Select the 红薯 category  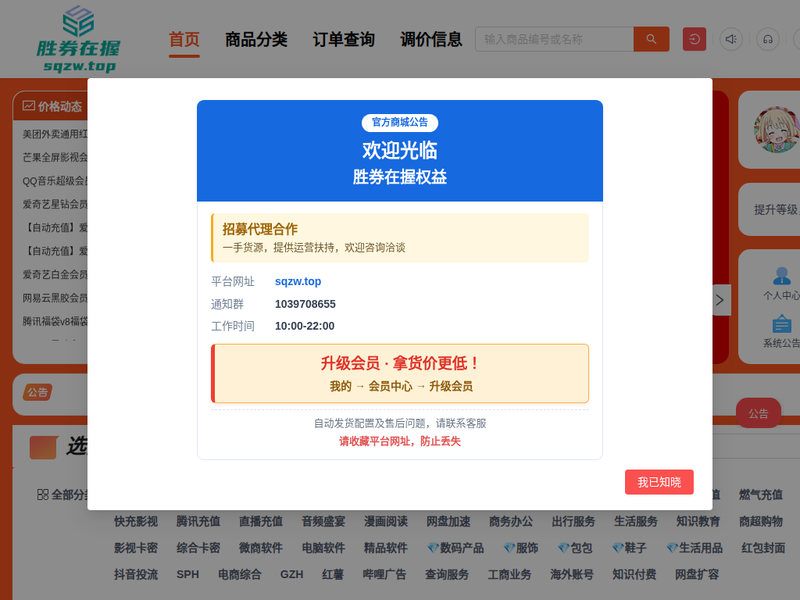point(333,574)
